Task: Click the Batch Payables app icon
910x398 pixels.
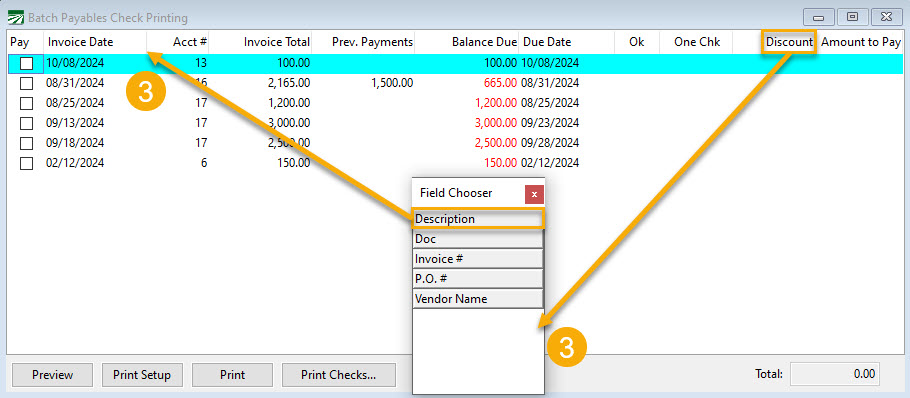Action: [16, 17]
